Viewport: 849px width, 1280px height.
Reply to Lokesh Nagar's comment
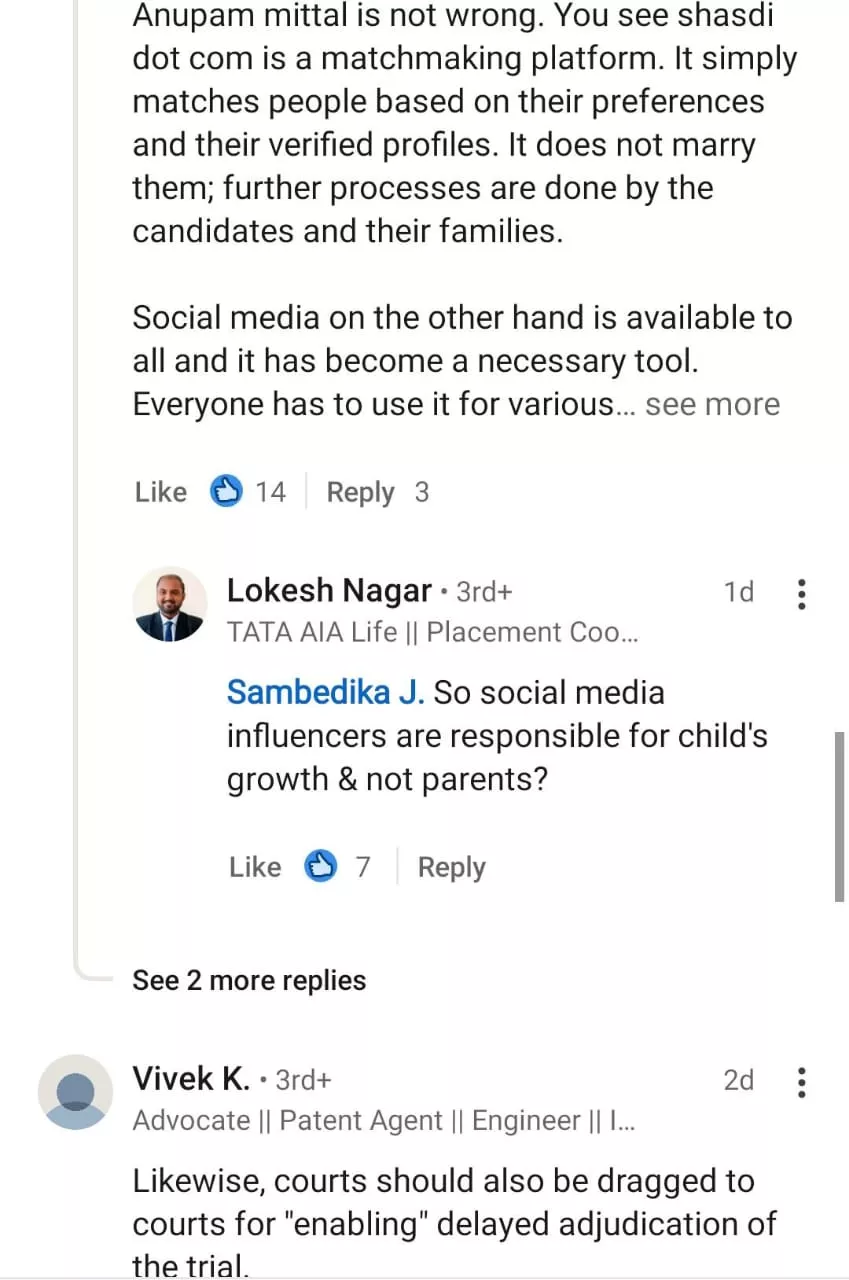[x=451, y=867]
